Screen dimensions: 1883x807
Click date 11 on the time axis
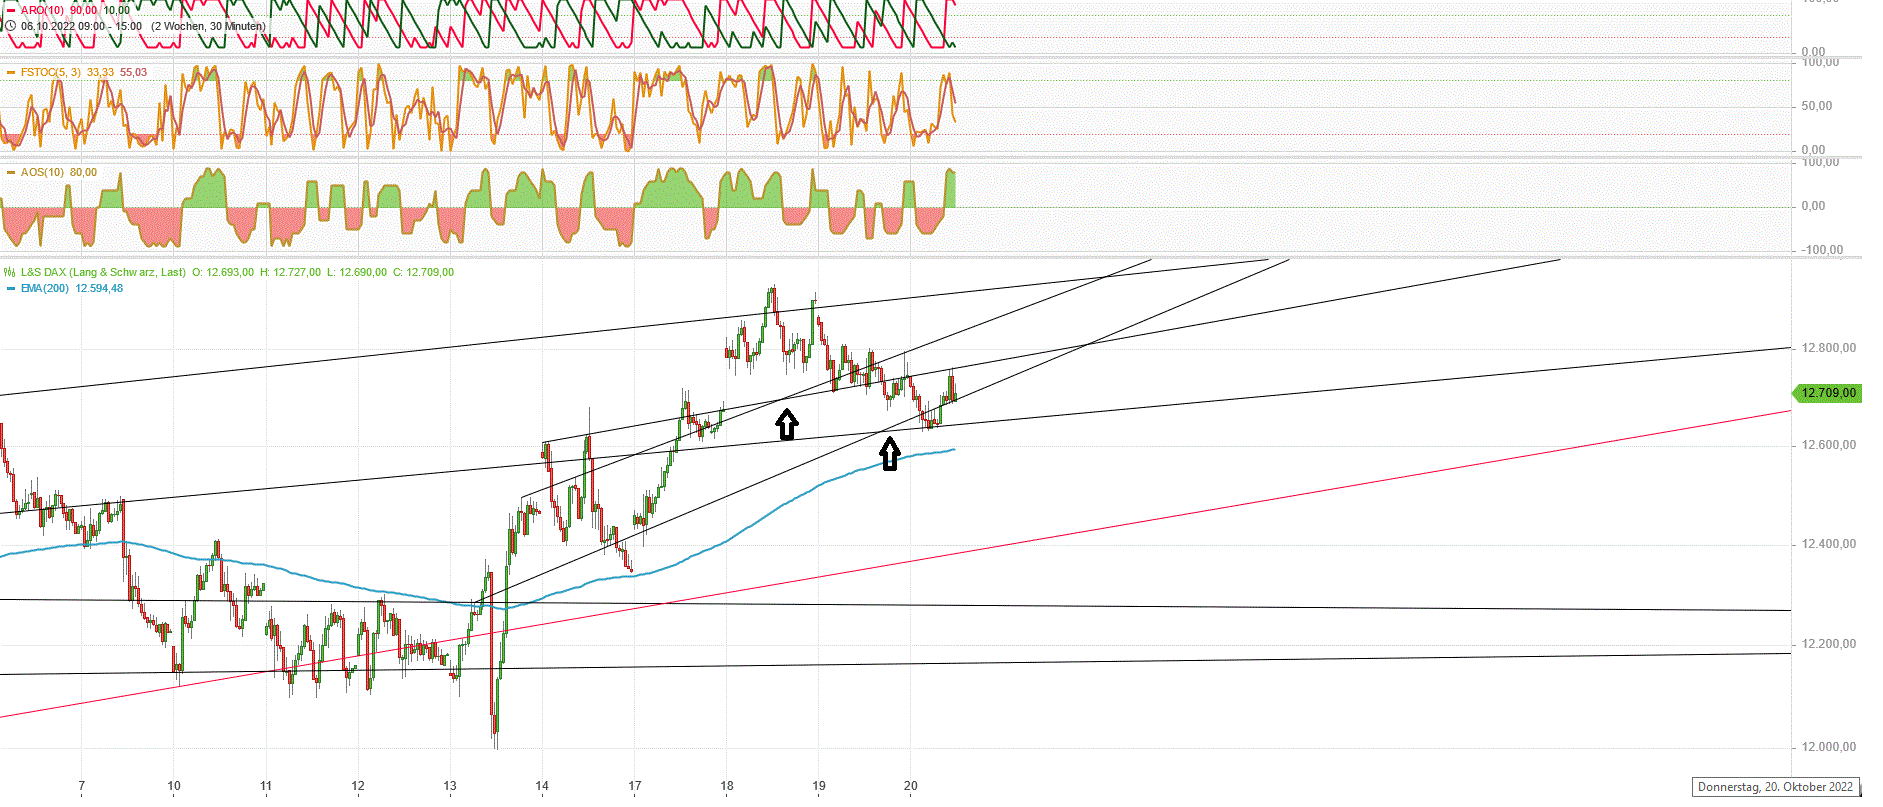[x=266, y=785]
